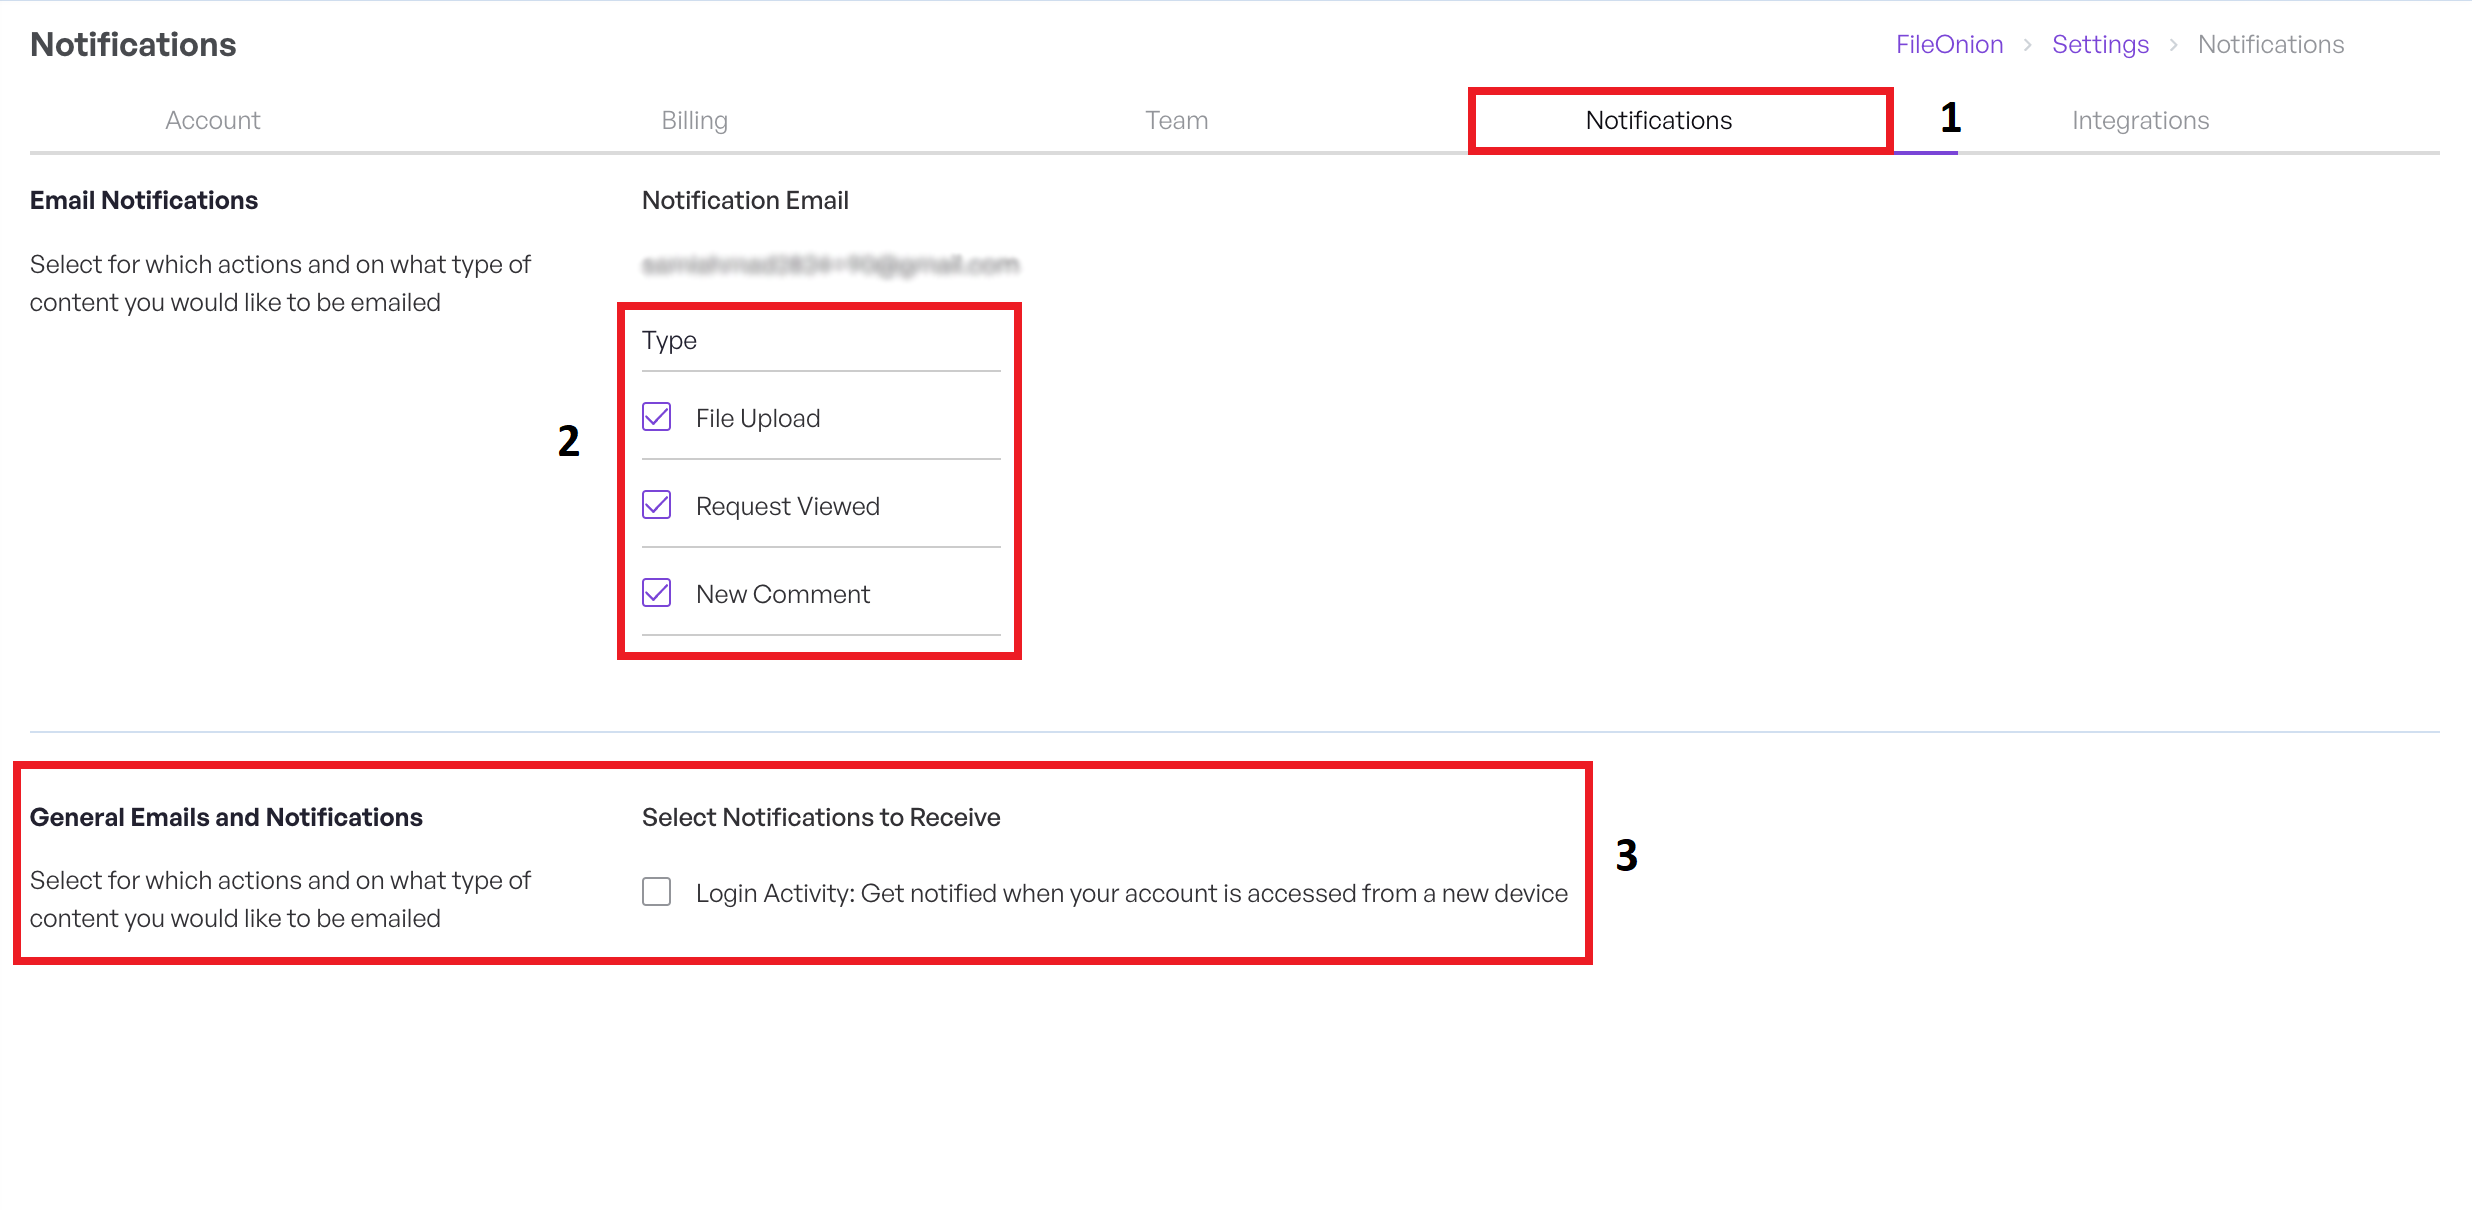The image size is (2472, 1210).
Task: Open the Integrations tab
Action: (2140, 120)
